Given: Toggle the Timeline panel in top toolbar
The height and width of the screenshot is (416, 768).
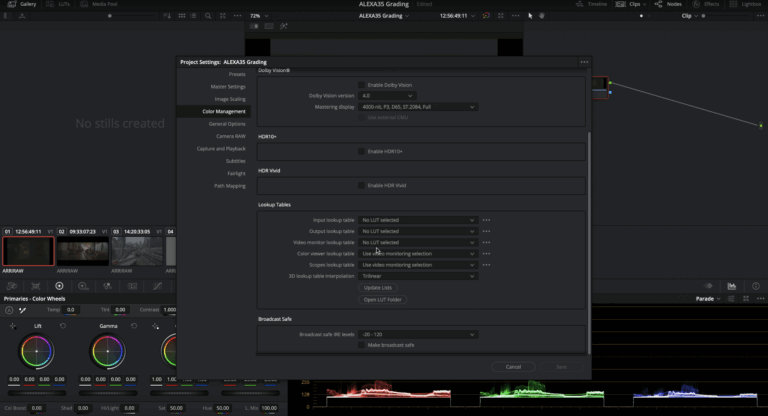Looking at the screenshot, I should 592,4.
